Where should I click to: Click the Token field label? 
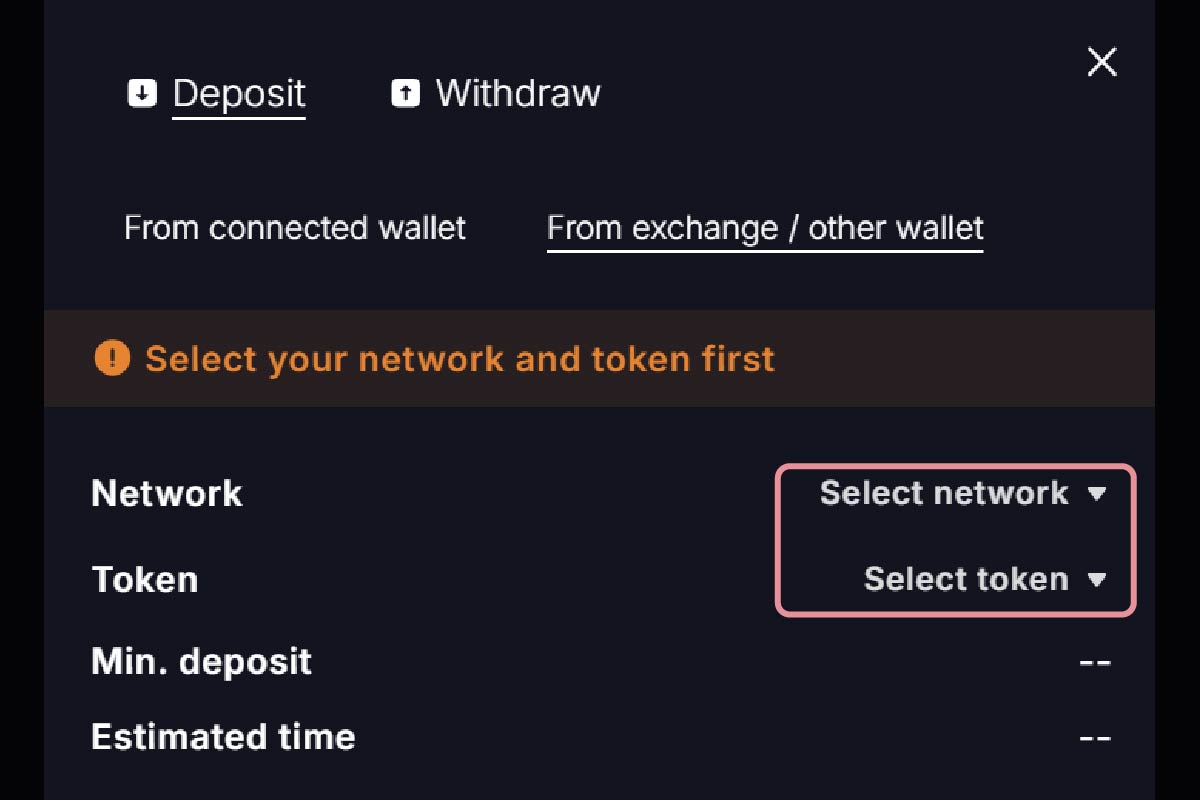tap(145, 579)
